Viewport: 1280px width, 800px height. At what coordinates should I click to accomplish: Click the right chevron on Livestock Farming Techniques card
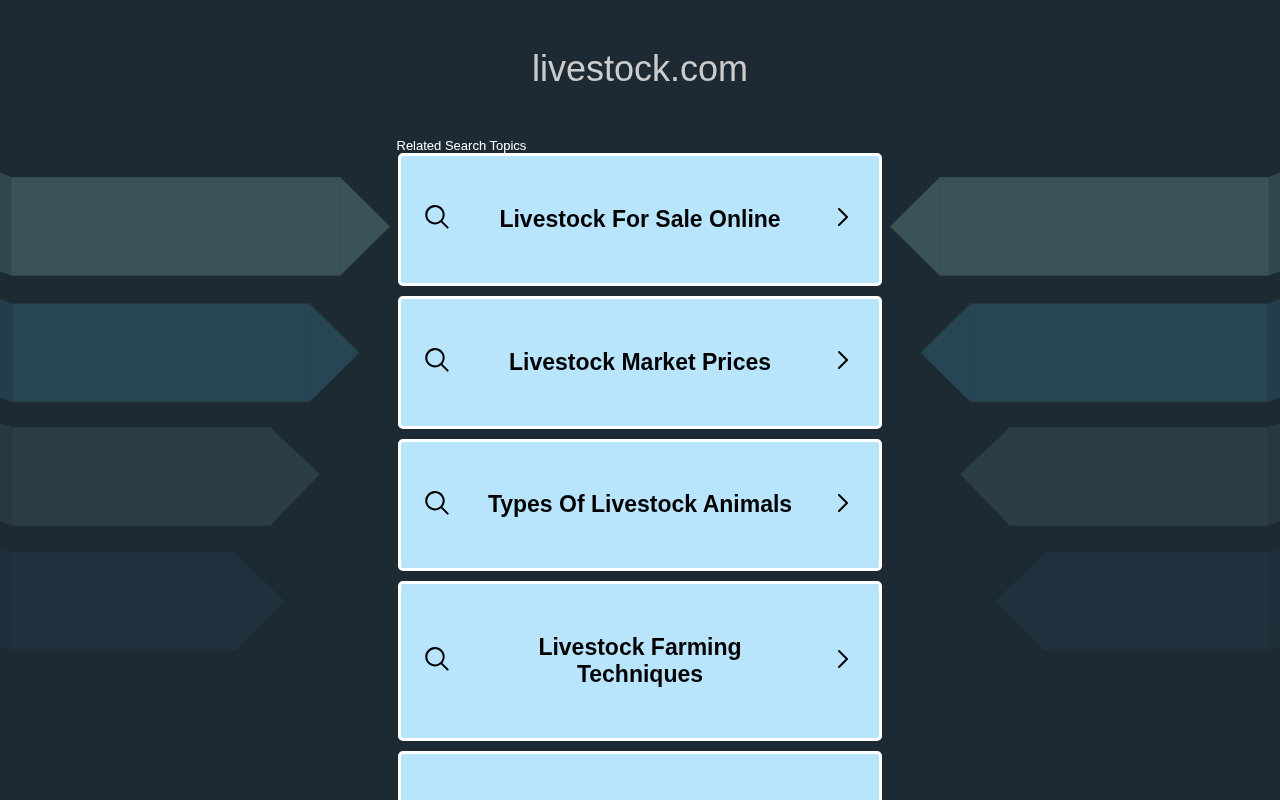click(843, 659)
